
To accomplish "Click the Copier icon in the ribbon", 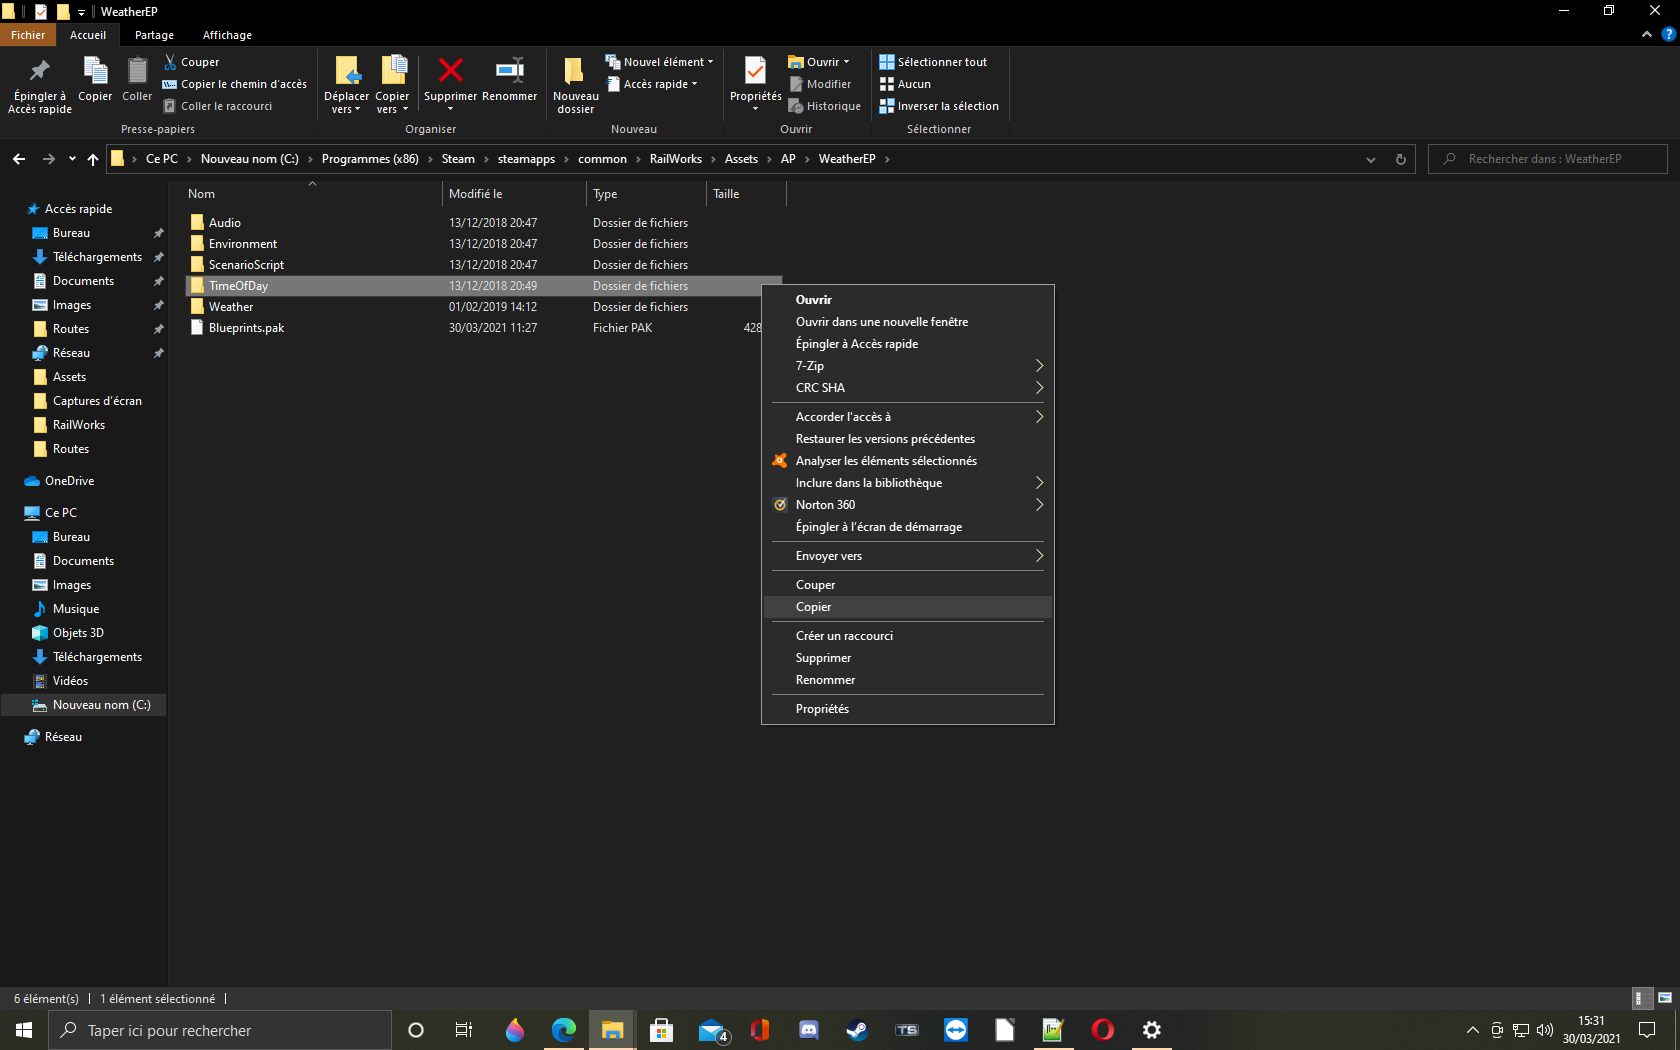I will (x=95, y=80).
